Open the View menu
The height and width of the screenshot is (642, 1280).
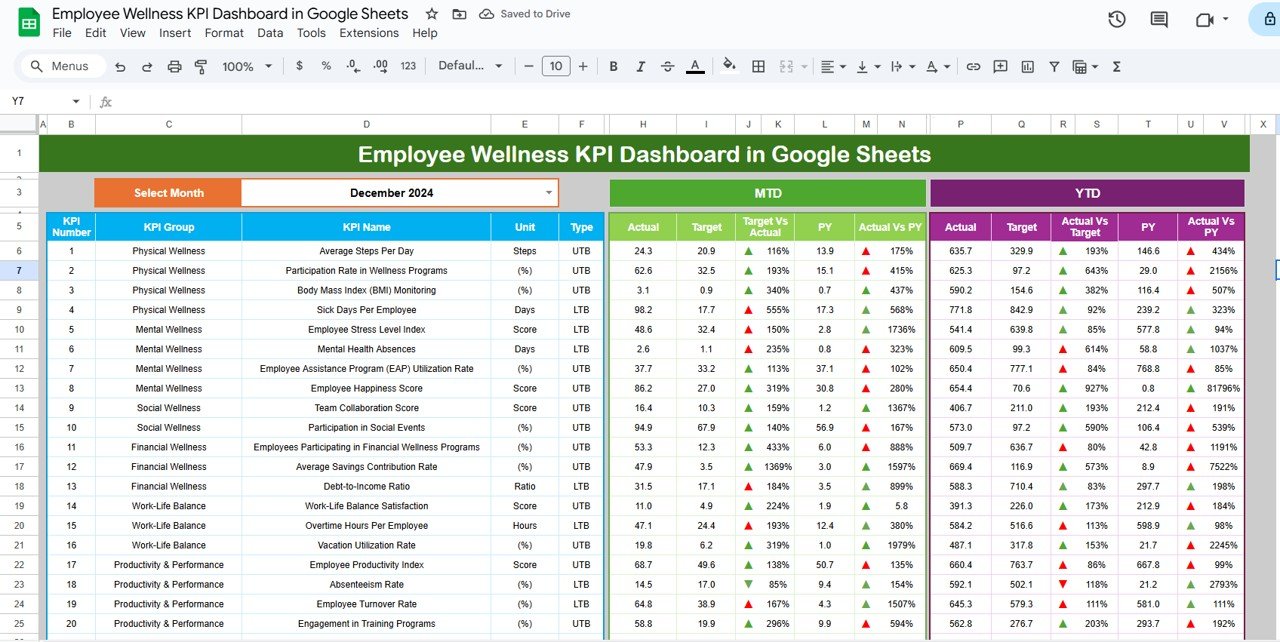[133, 33]
